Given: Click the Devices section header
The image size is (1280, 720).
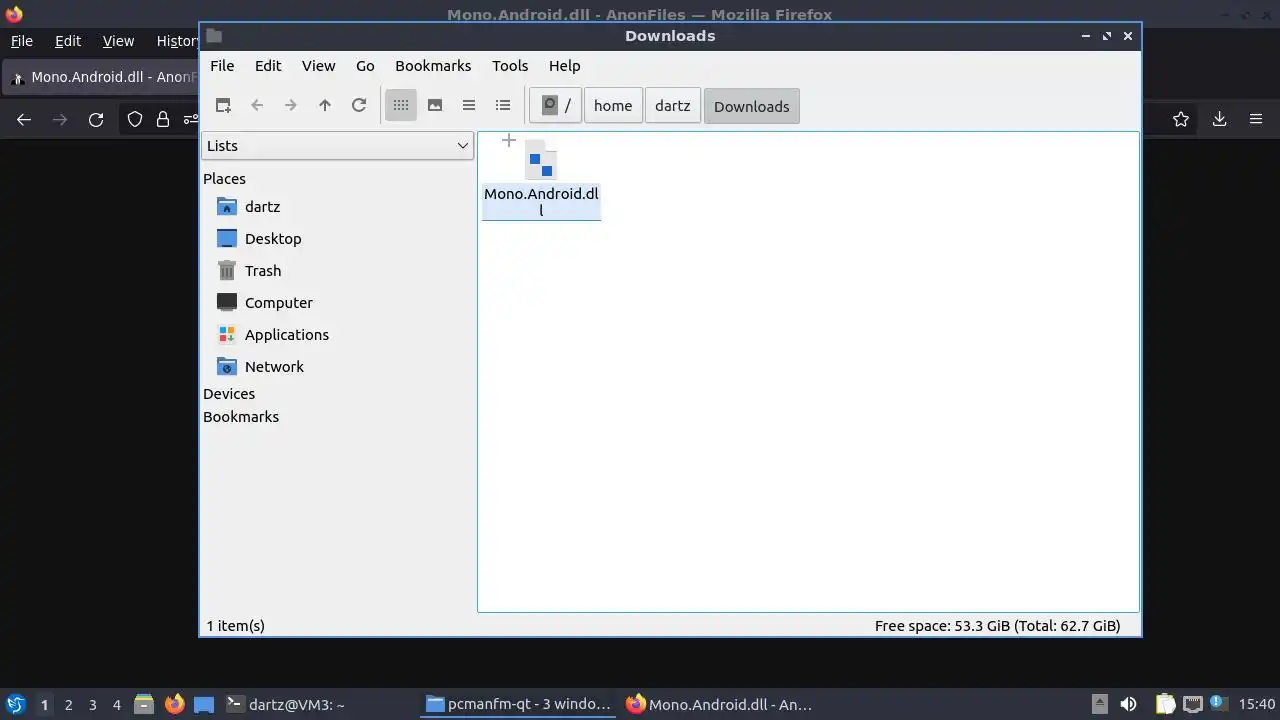Looking at the screenshot, I should click(229, 394).
